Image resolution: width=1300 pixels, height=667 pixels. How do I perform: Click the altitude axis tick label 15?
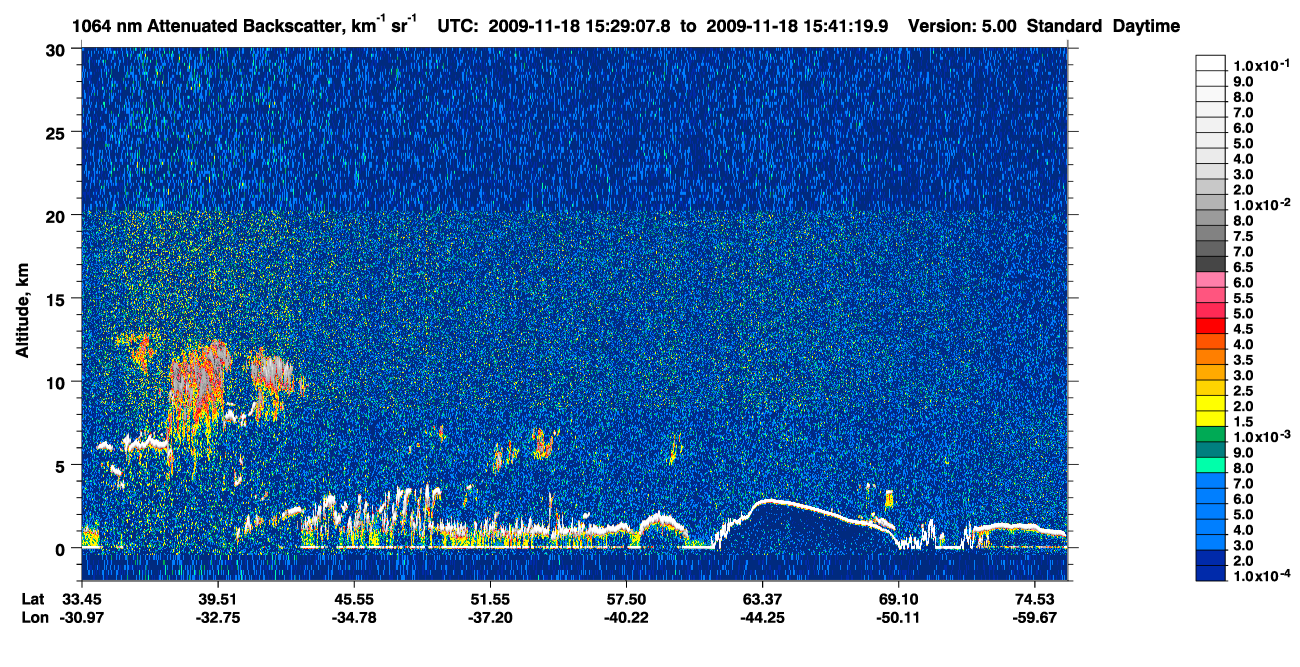click(57, 299)
